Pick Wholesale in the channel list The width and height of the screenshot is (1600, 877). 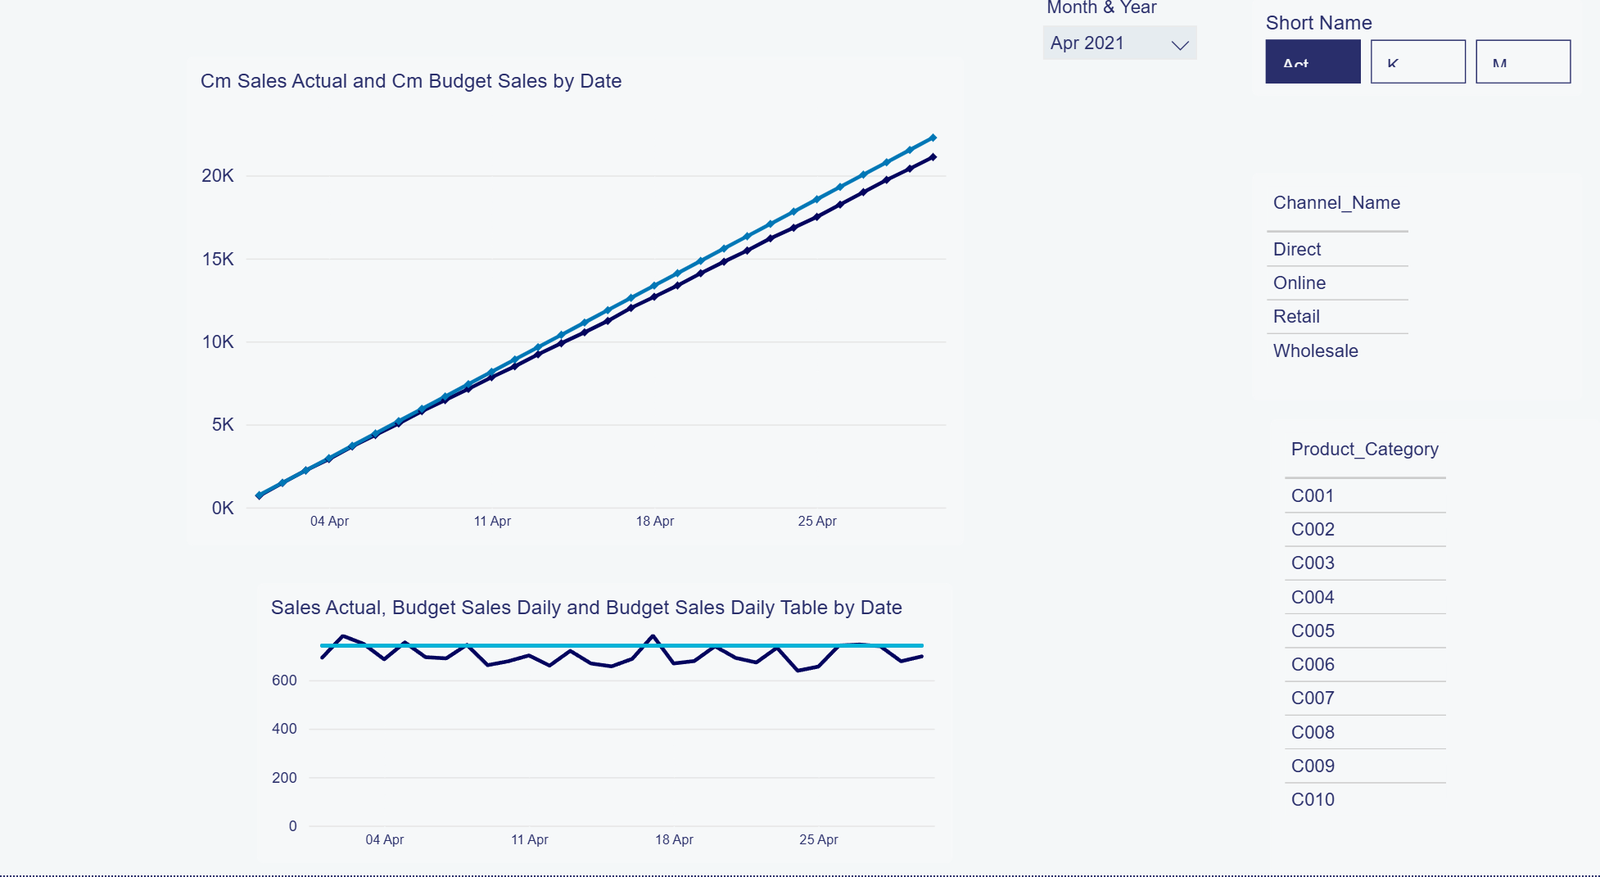click(1337, 351)
